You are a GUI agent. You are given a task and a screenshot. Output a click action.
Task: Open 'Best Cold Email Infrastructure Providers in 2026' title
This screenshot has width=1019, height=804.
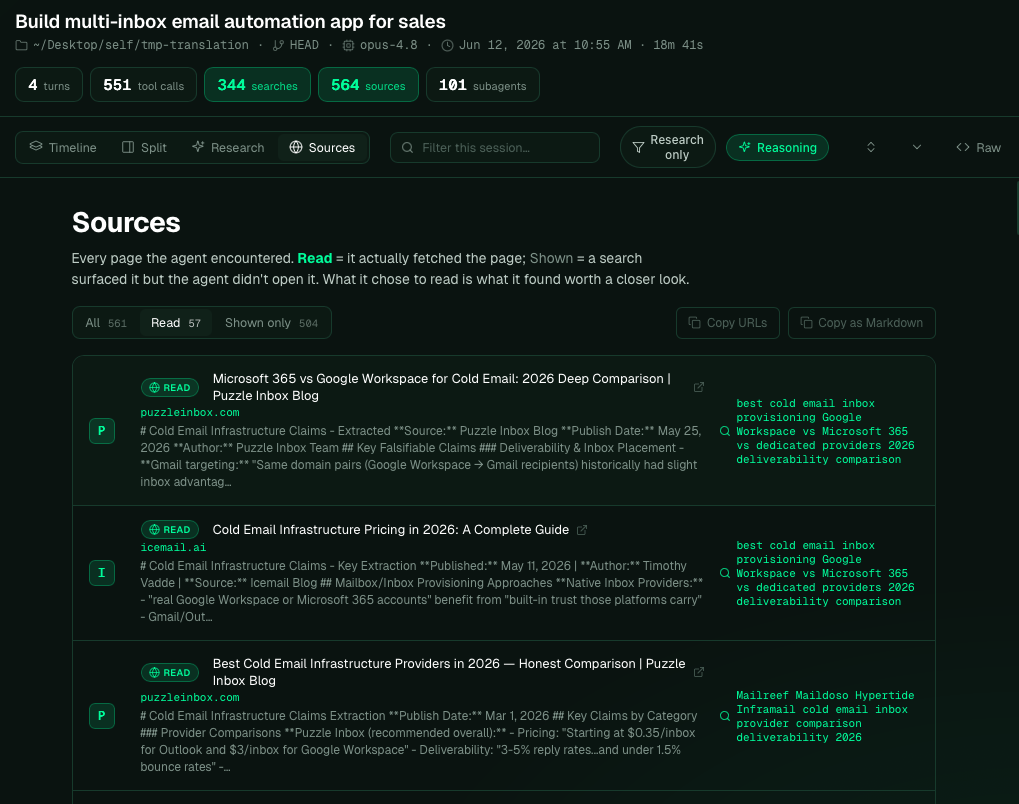(x=448, y=672)
